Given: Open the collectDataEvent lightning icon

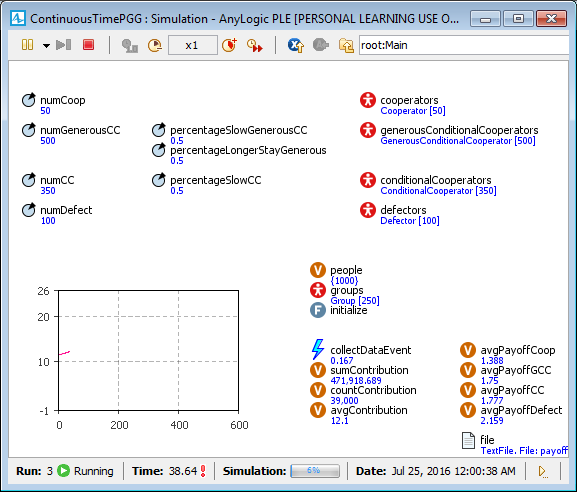Looking at the screenshot, I should 318,349.
